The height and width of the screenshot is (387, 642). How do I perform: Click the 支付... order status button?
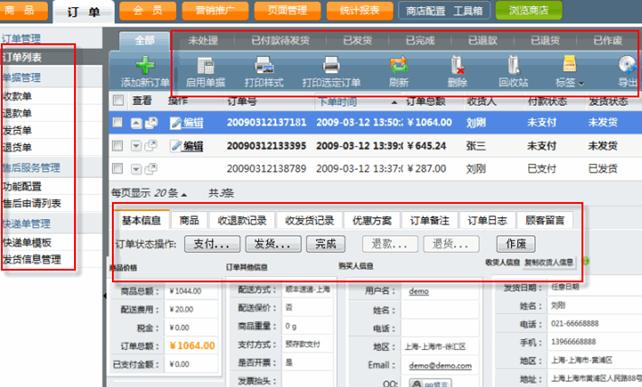coord(212,244)
